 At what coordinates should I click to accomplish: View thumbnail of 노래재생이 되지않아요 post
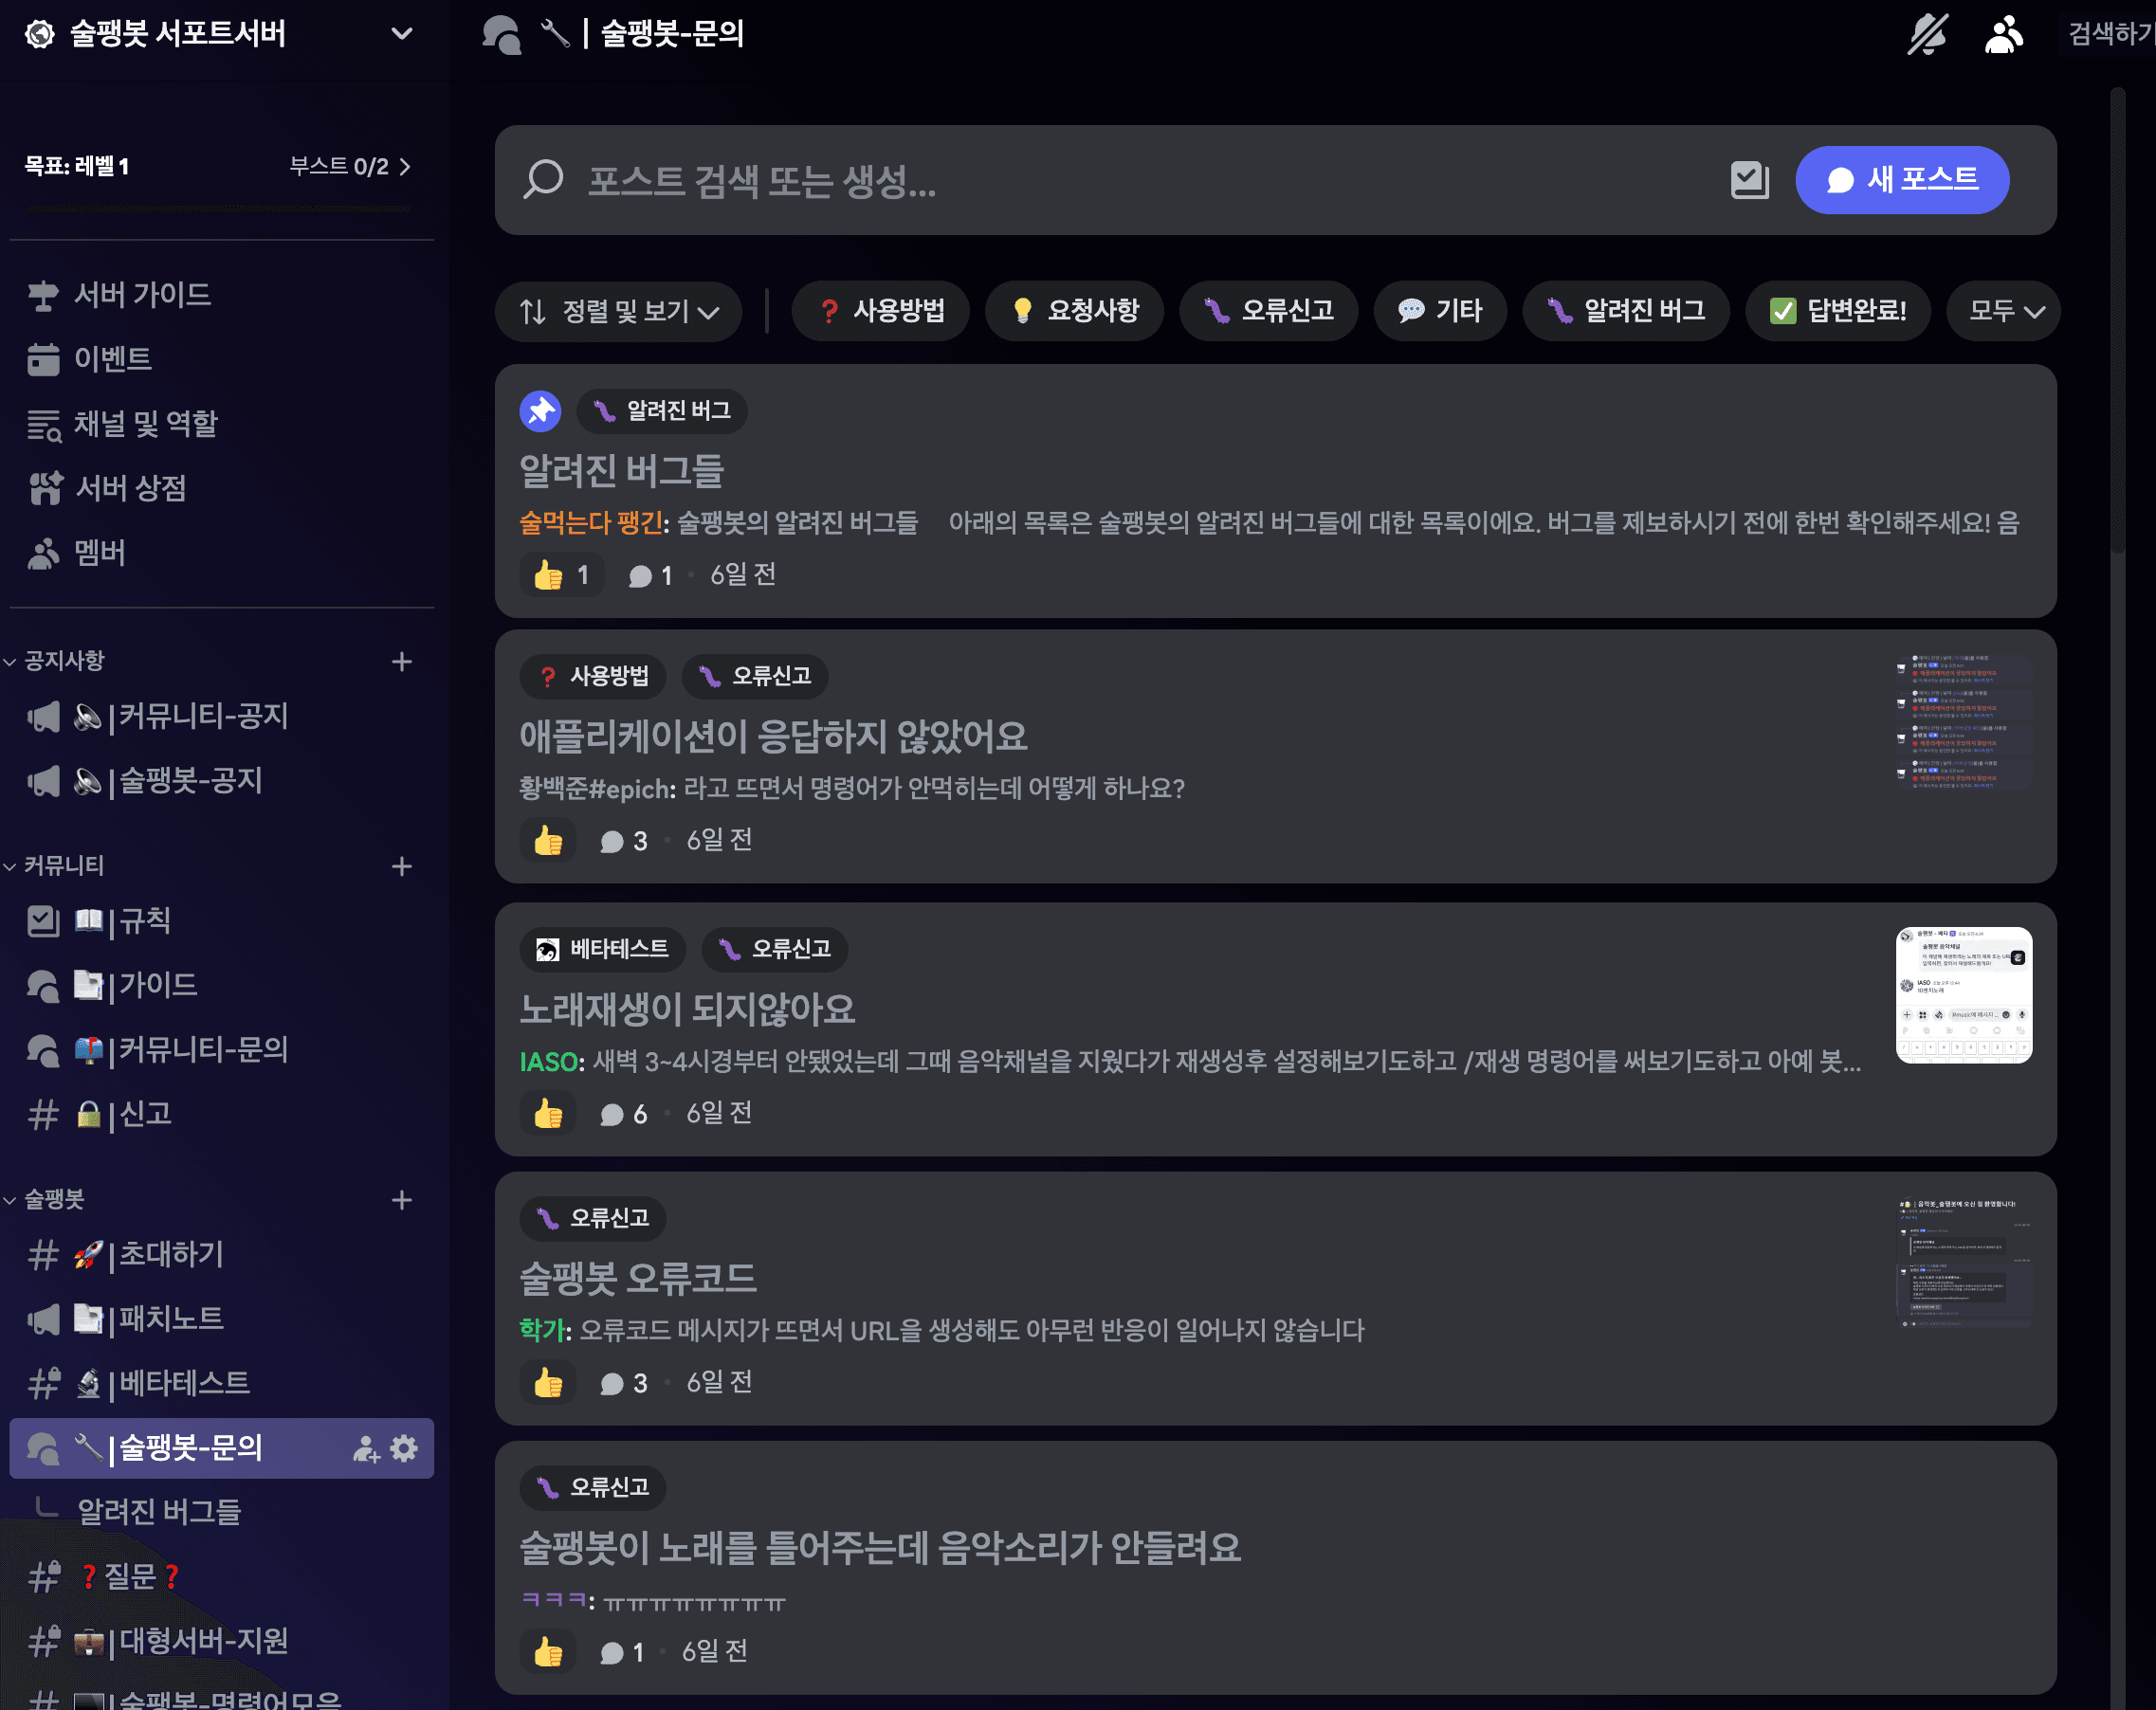tap(1964, 995)
